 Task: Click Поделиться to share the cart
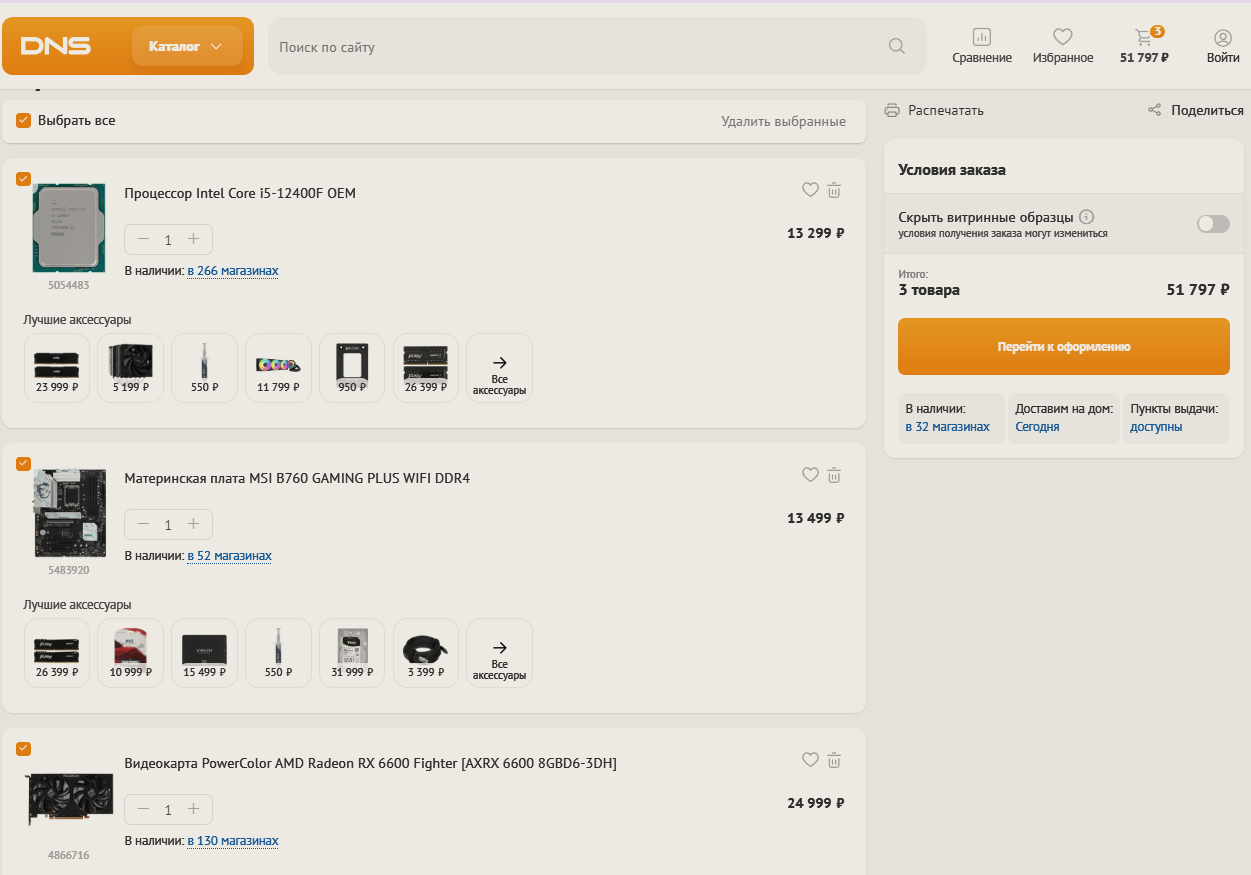1196,111
